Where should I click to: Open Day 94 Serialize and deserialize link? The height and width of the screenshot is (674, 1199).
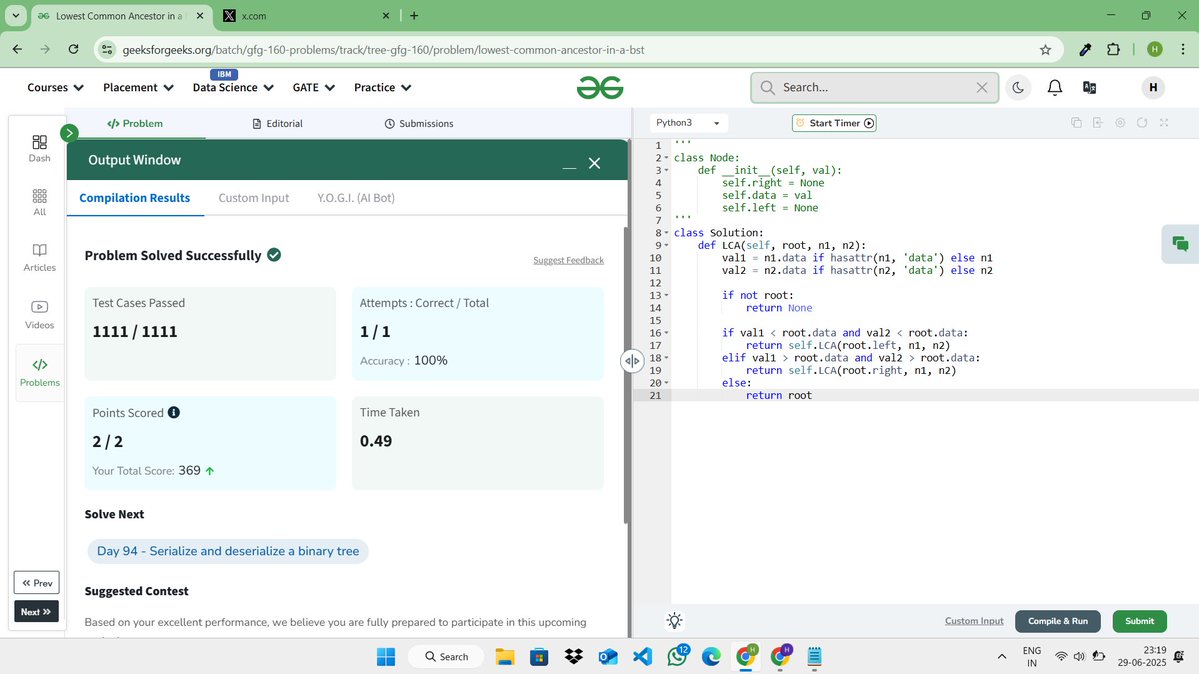pos(228,551)
